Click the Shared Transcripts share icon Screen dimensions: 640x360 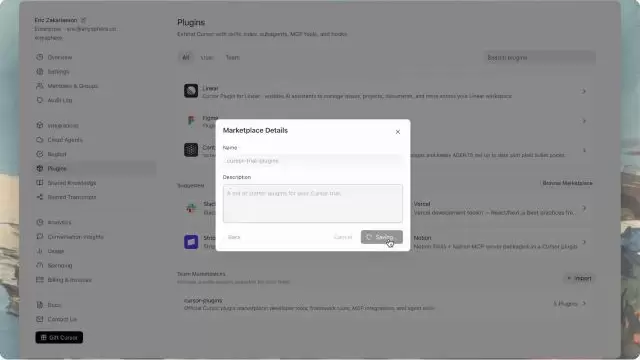pyautogui.click(x=40, y=197)
